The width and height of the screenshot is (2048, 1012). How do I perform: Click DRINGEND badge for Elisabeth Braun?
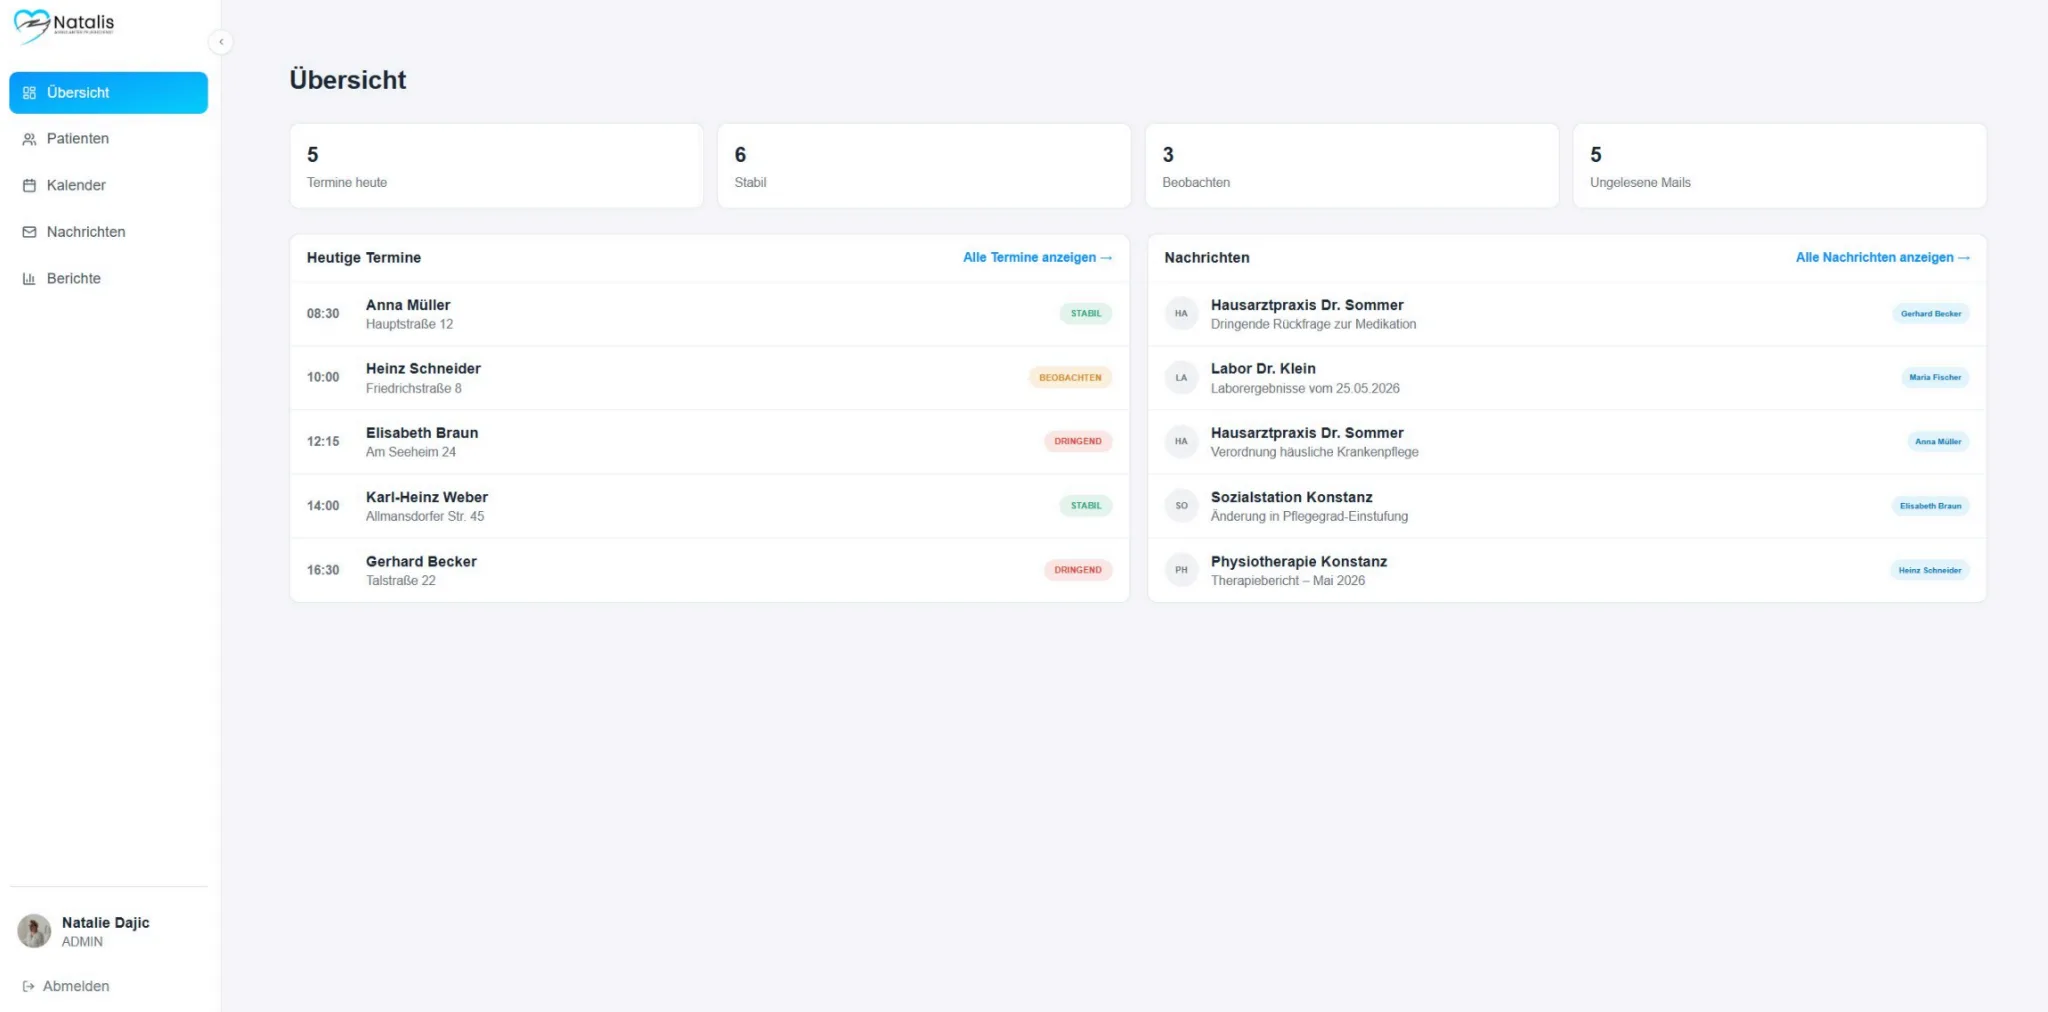(1078, 442)
